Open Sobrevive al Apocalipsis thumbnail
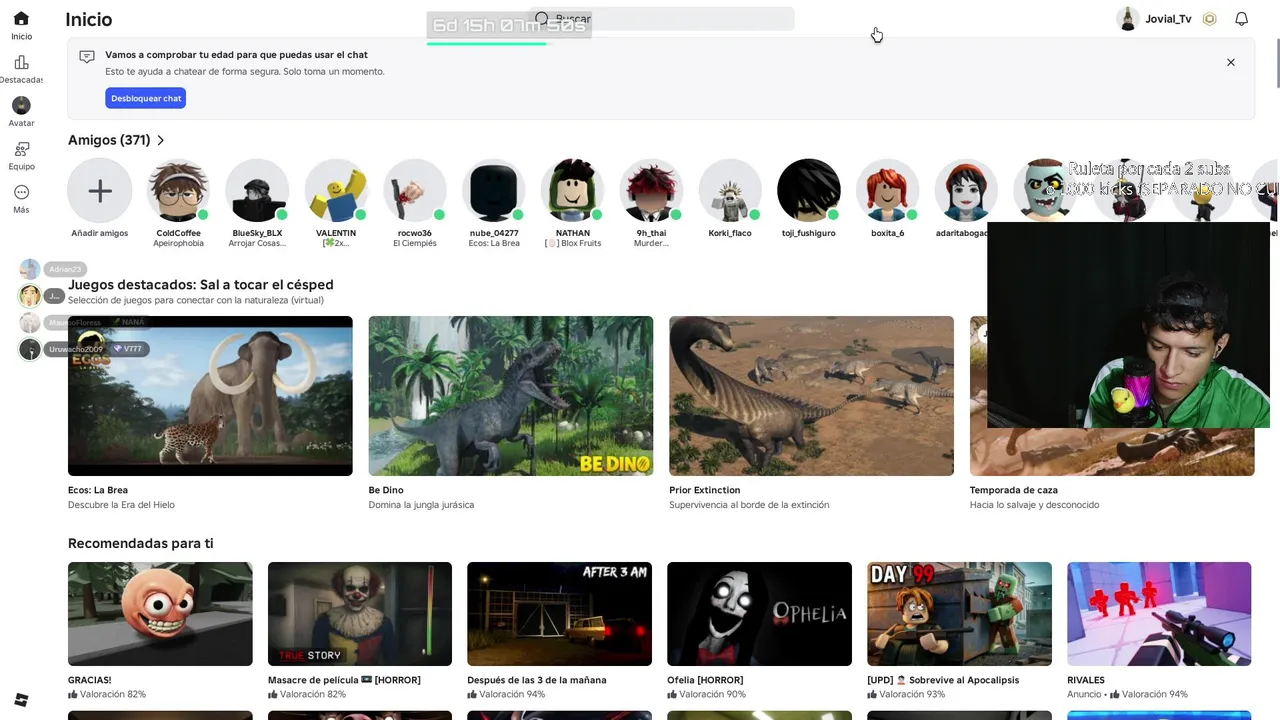This screenshot has width=1280, height=720. pos(959,614)
